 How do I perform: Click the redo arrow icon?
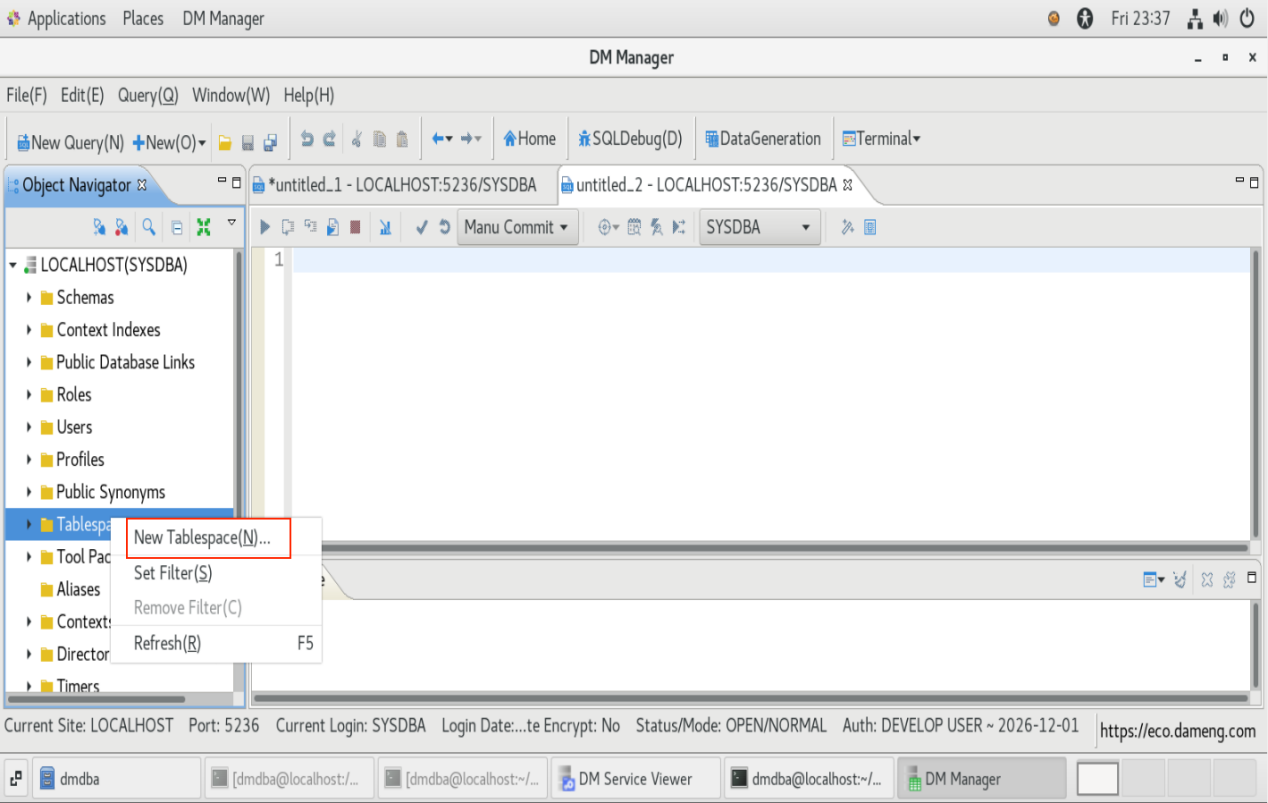tap(329, 140)
